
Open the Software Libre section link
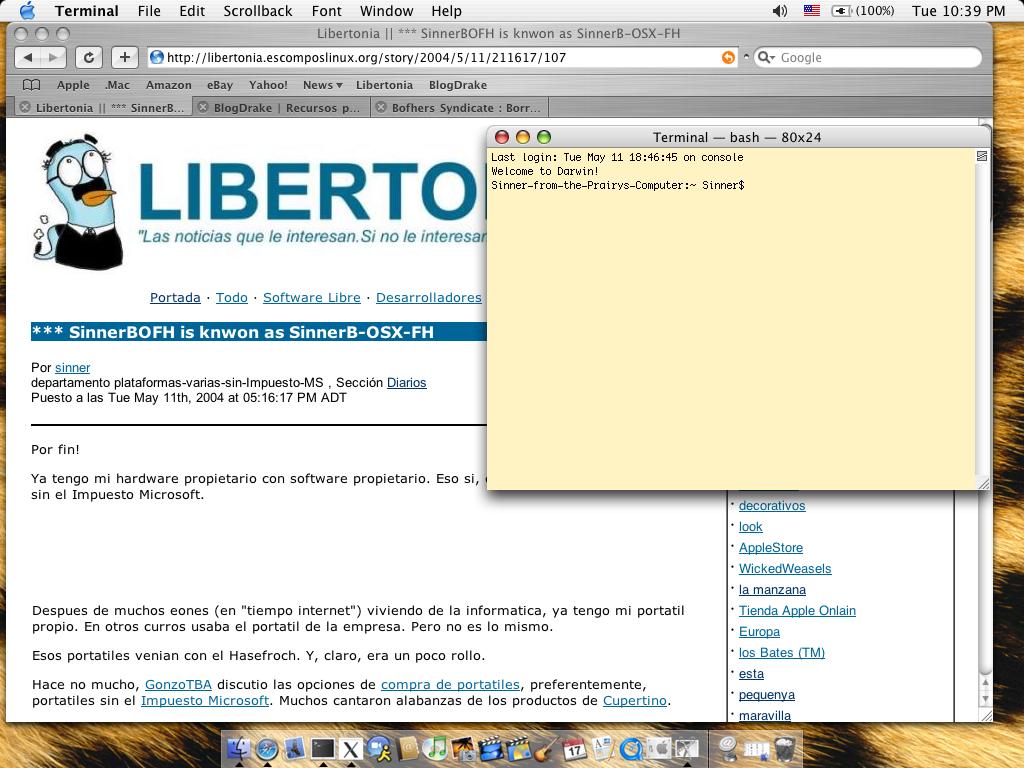(312, 298)
